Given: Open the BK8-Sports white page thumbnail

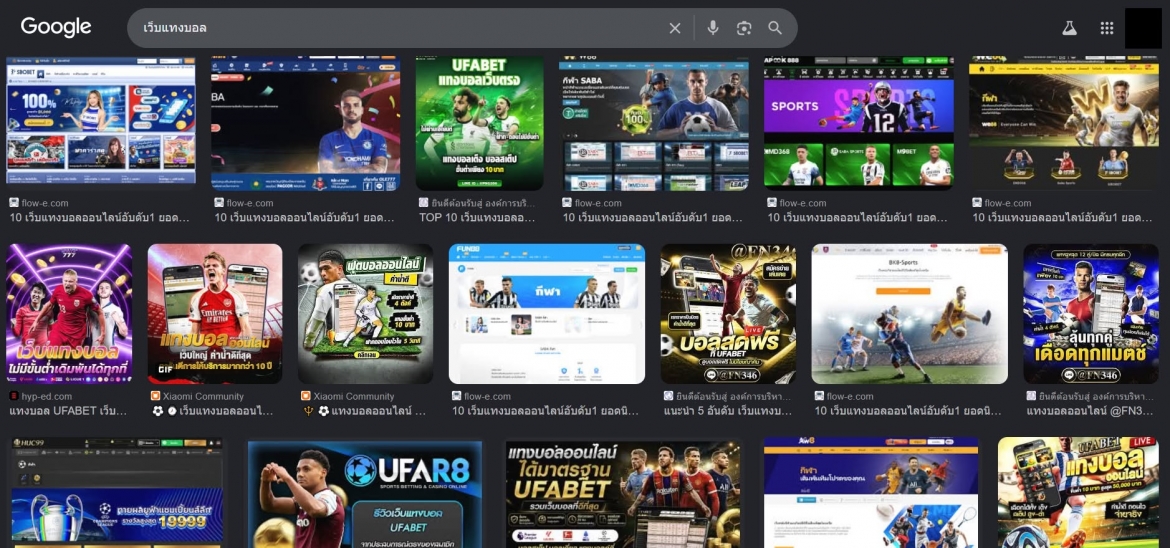Looking at the screenshot, I should tap(910, 314).
